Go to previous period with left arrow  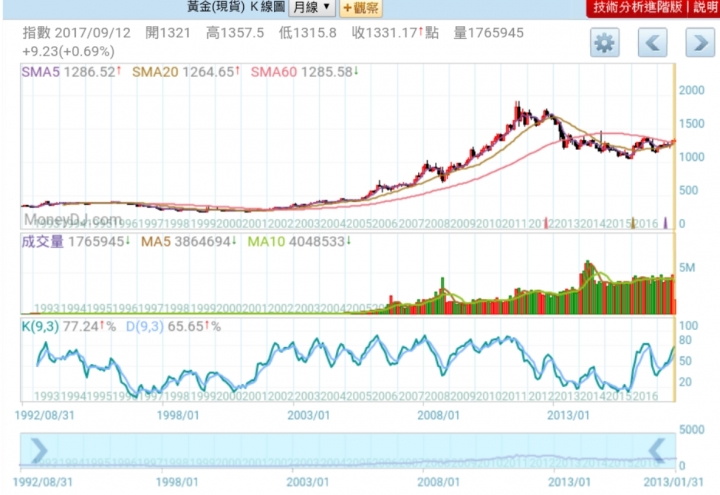[652, 43]
